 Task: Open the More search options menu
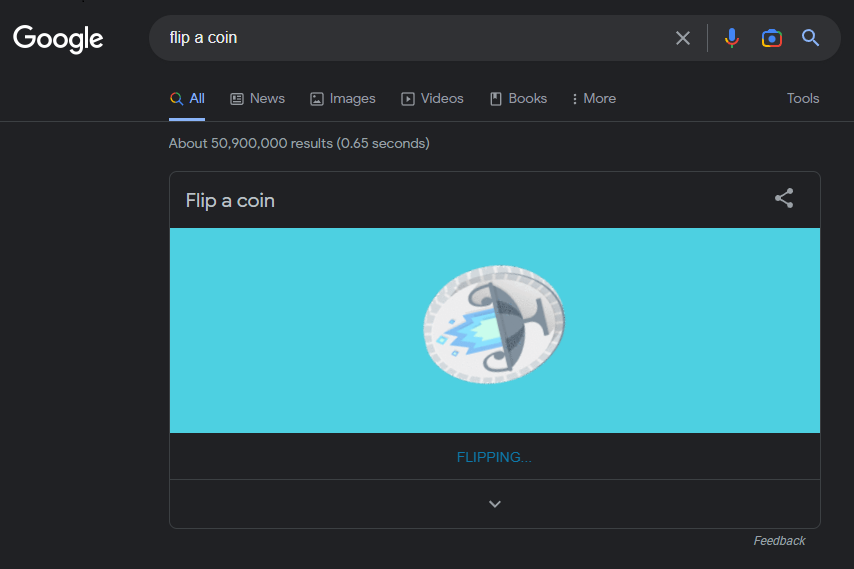click(x=594, y=99)
